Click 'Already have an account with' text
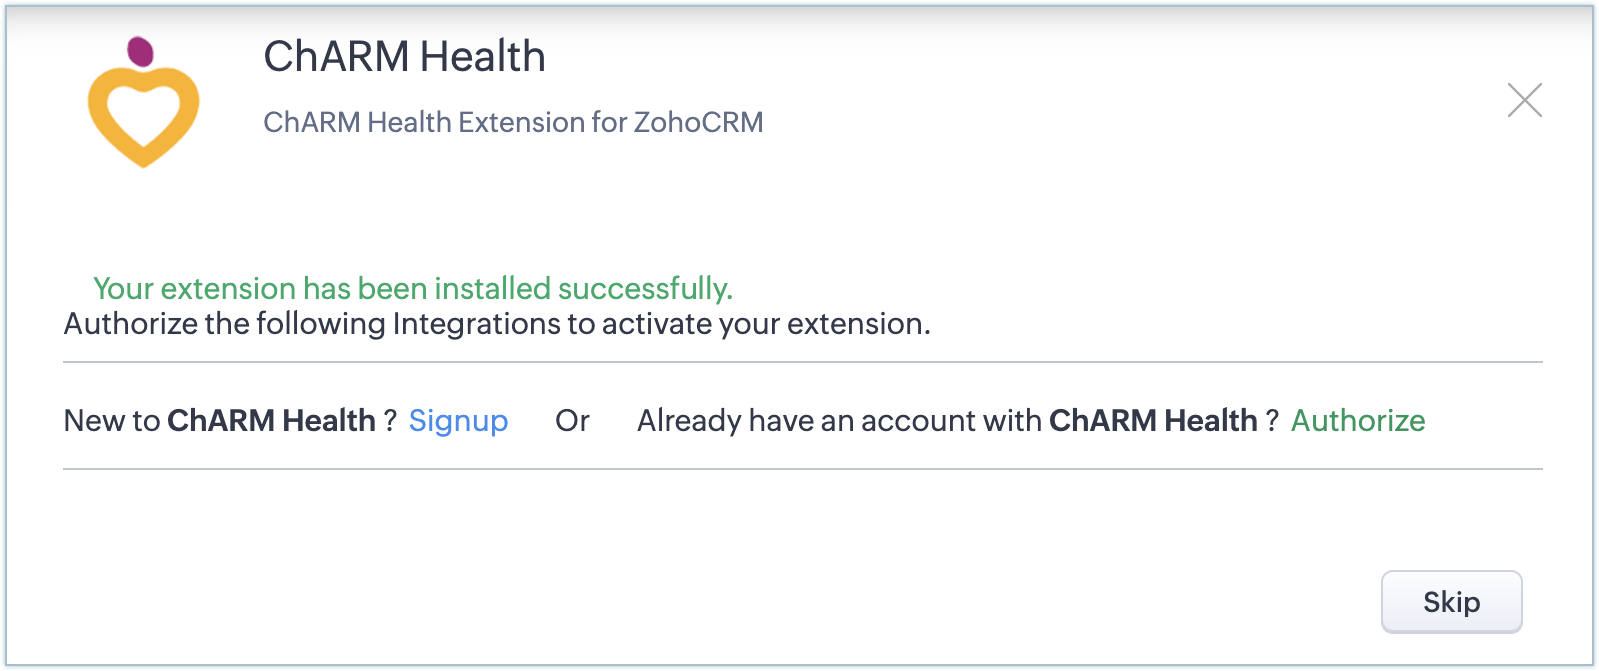Viewport: 1599px width, 671px height. 839,421
